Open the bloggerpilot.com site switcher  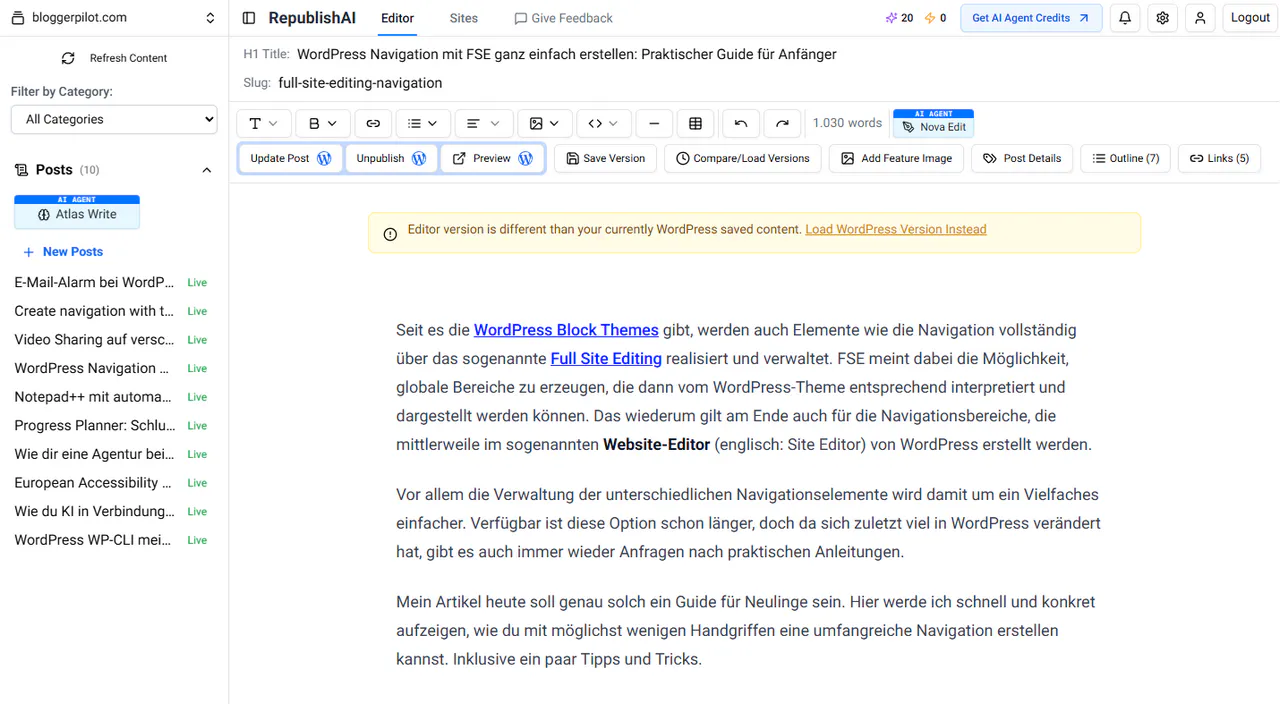click(114, 18)
